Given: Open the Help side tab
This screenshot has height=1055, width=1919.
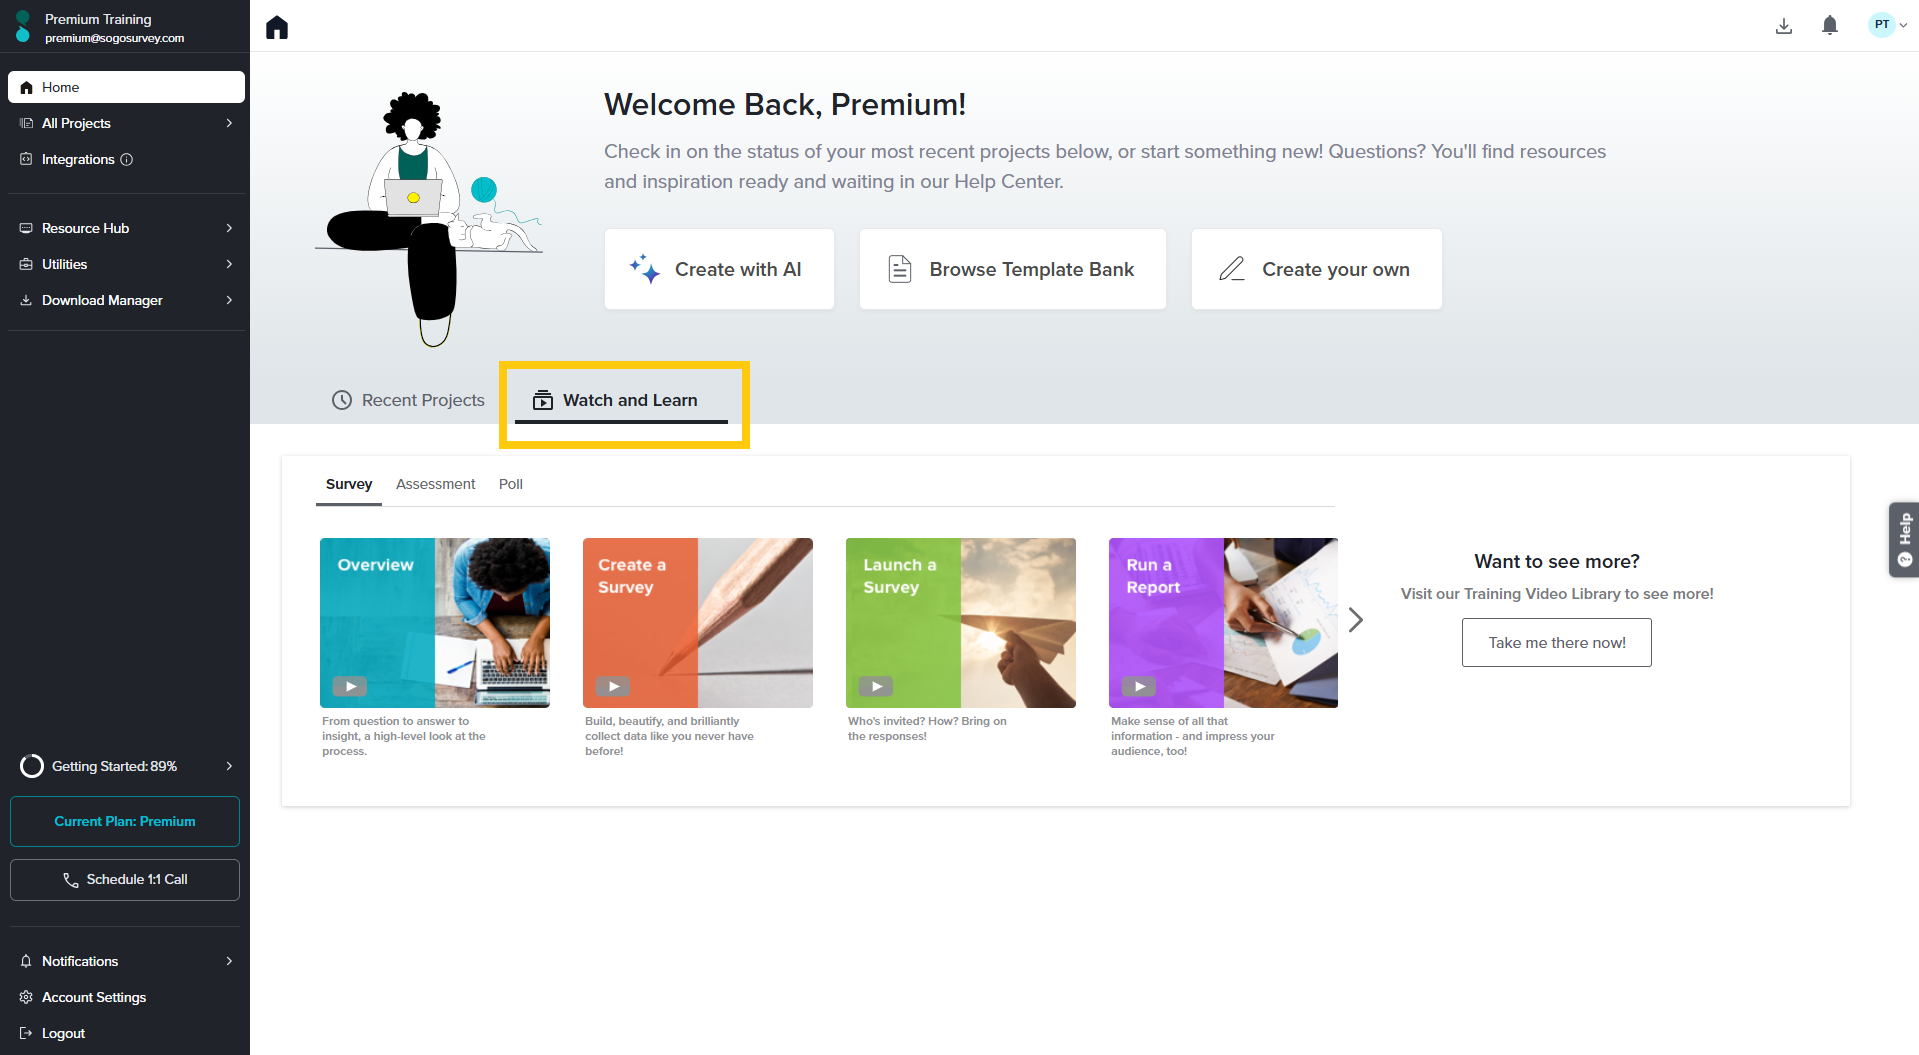Looking at the screenshot, I should 1903,539.
